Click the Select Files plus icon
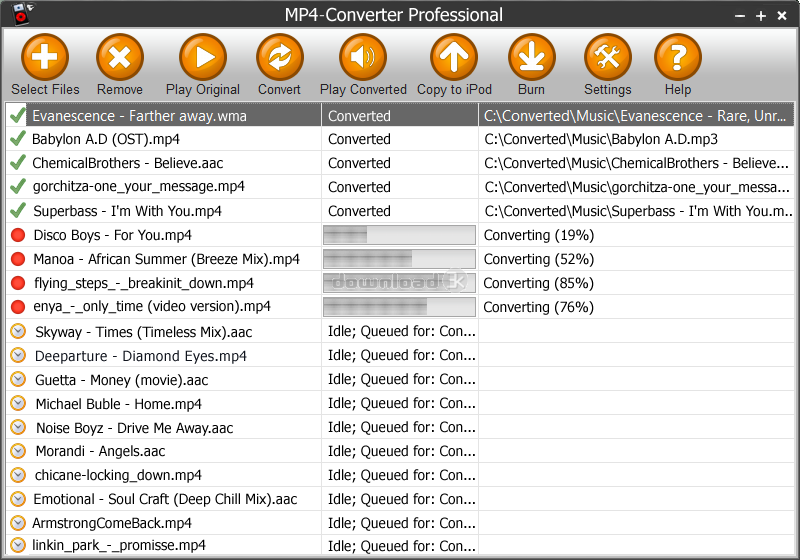The width and height of the screenshot is (800, 560). [x=45, y=57]
